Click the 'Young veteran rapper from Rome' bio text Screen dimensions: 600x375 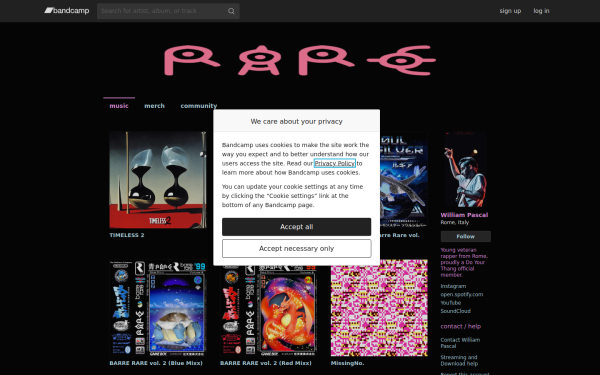[x=464, y=262]
